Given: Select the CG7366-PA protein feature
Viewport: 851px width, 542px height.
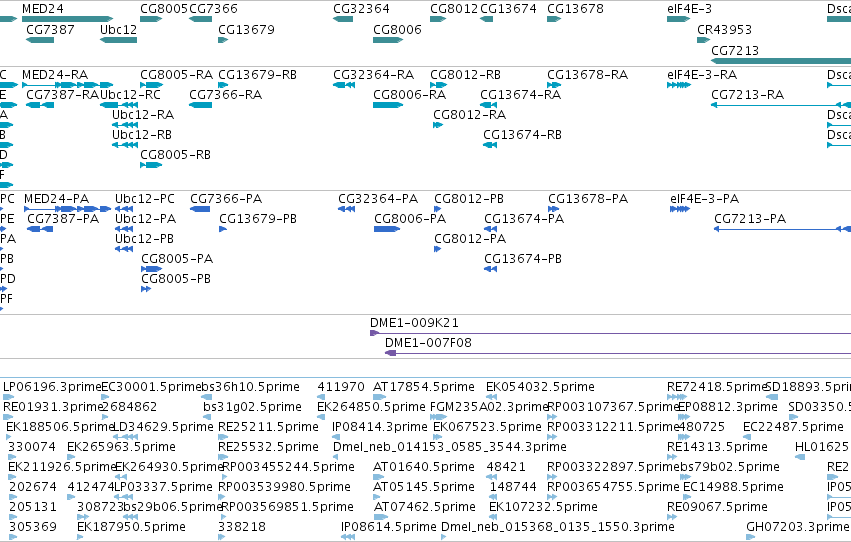Looking at the screenshot, I should [x=200, y=209].
